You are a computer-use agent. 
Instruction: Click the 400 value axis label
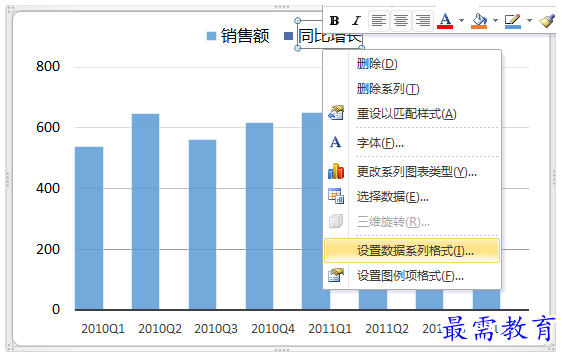48,188
